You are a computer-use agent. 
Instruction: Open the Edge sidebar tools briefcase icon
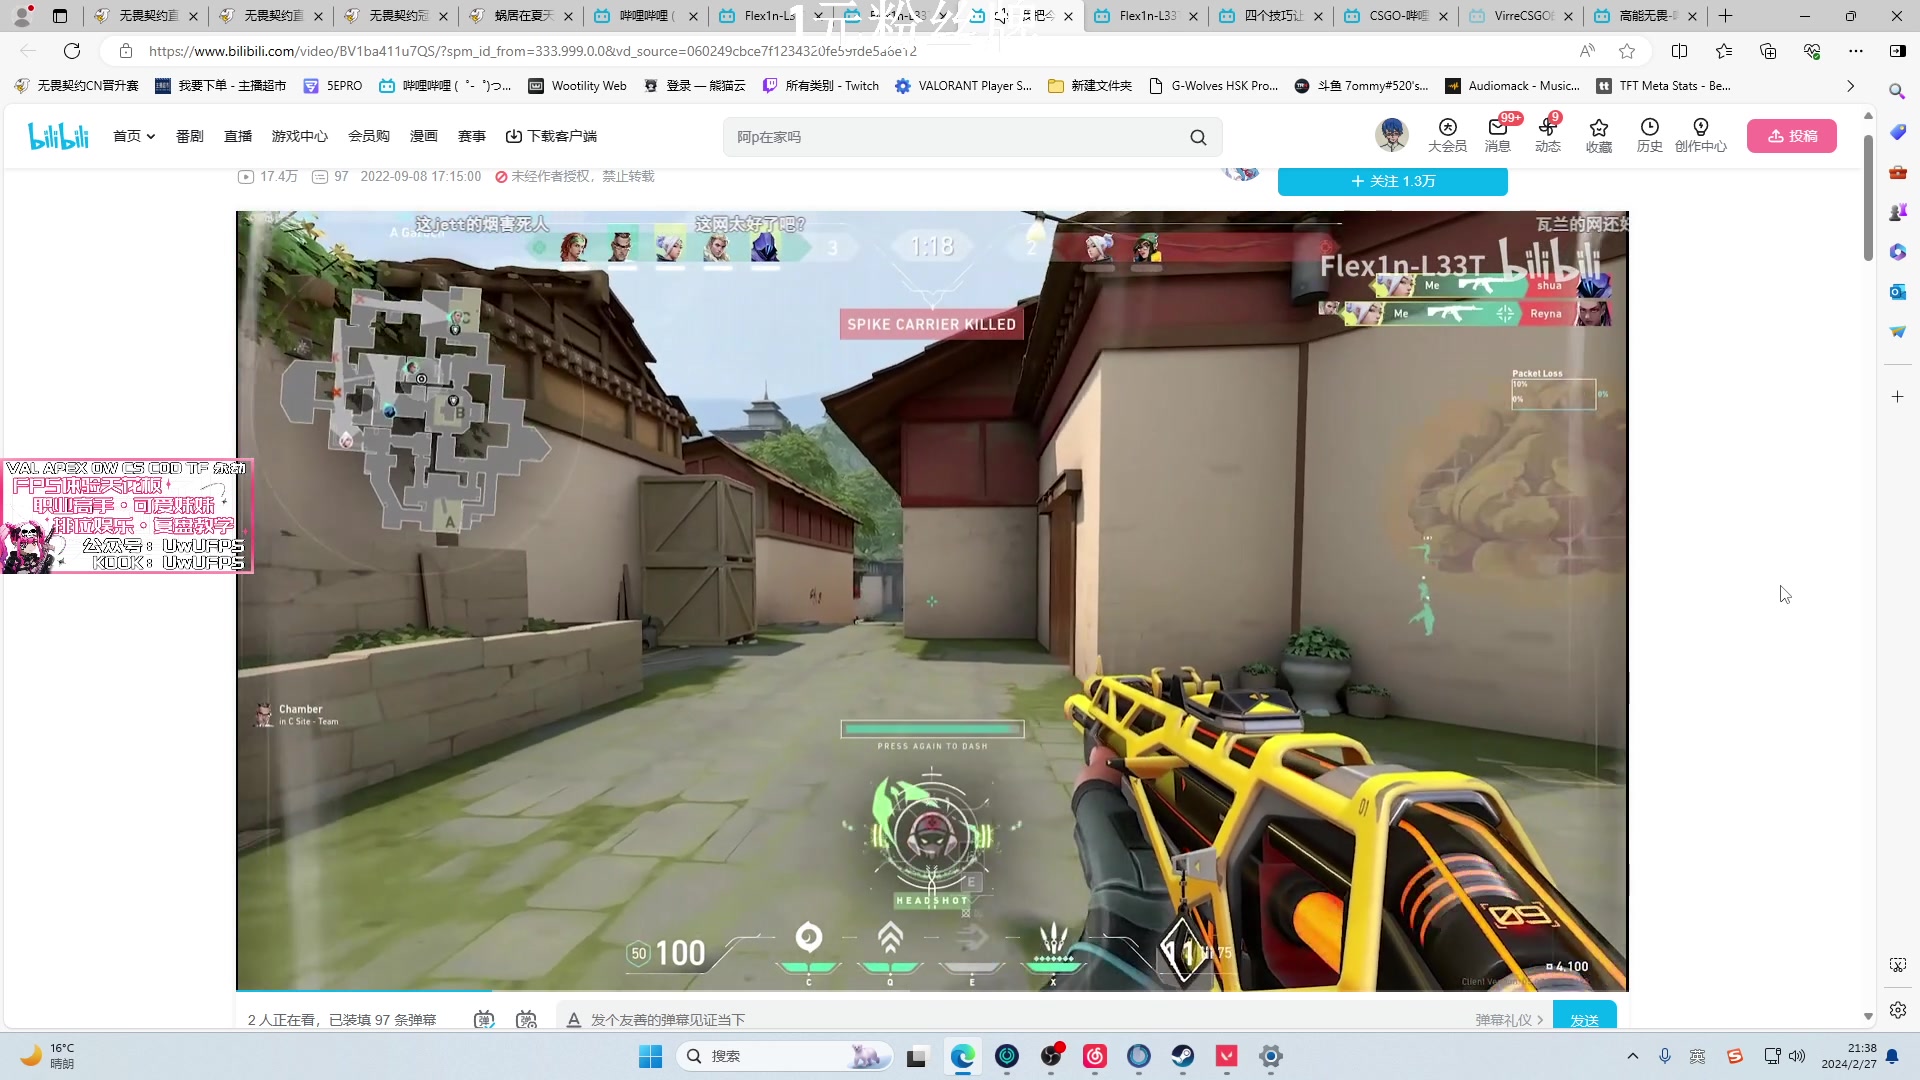(x=1897, y=172)
